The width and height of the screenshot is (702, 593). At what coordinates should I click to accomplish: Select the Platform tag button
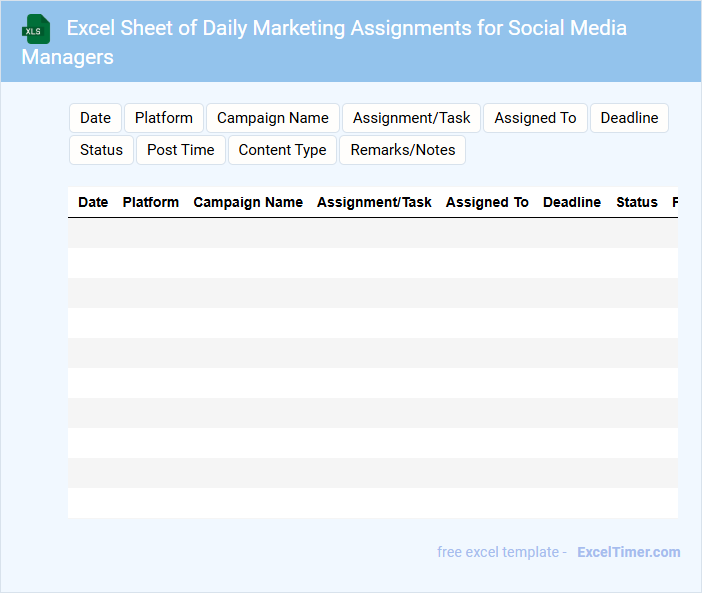(x=164, y=118)
